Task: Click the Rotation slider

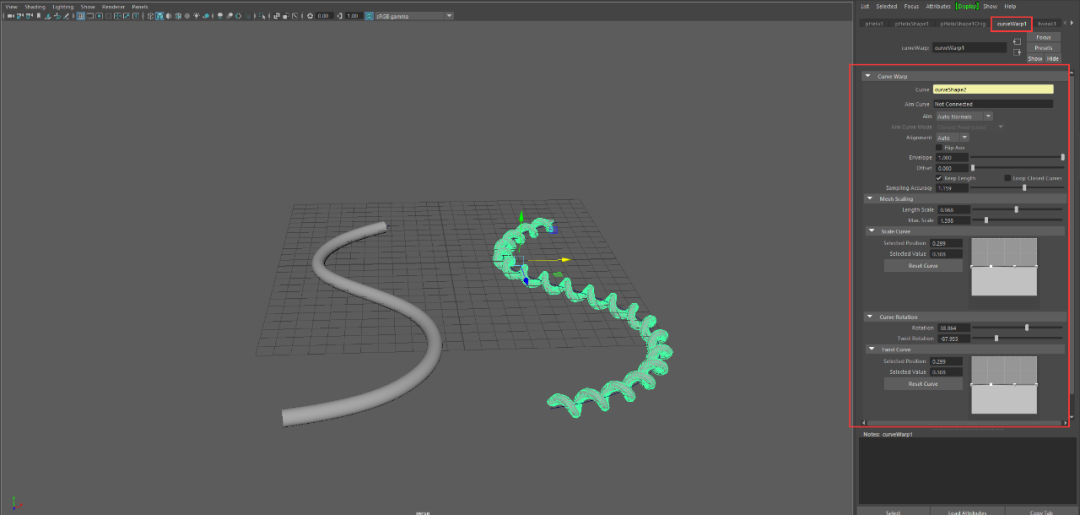Action: (x=1017, y=328)
